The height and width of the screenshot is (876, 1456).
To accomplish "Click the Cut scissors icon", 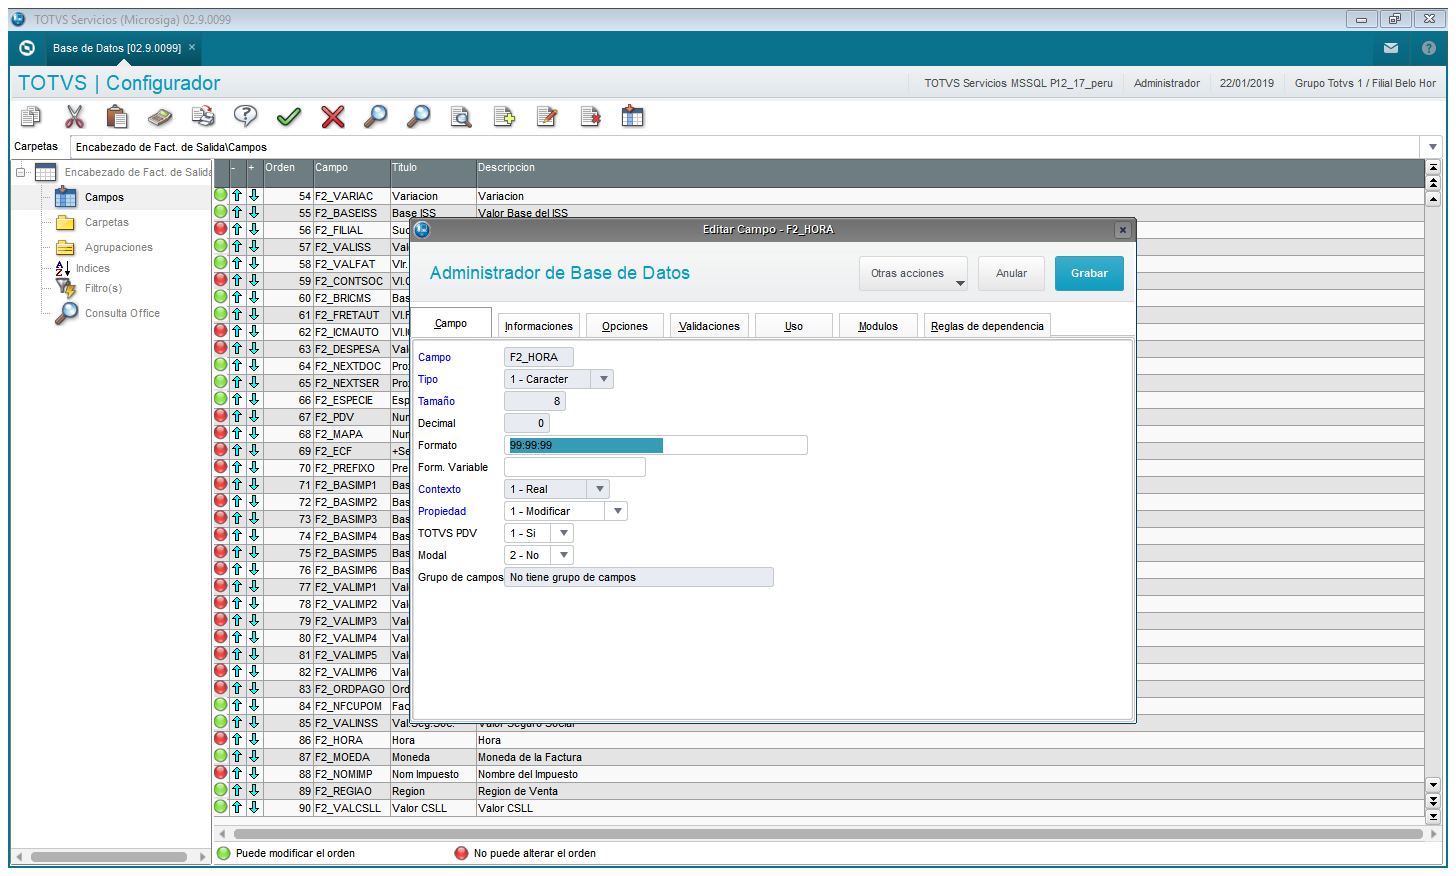I will pos(75,117).
